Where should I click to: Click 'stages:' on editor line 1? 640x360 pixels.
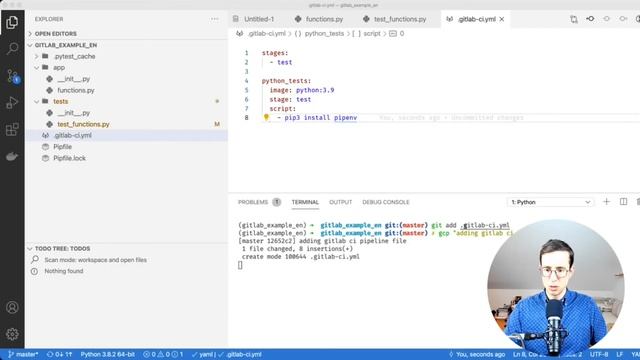(275, 53)
